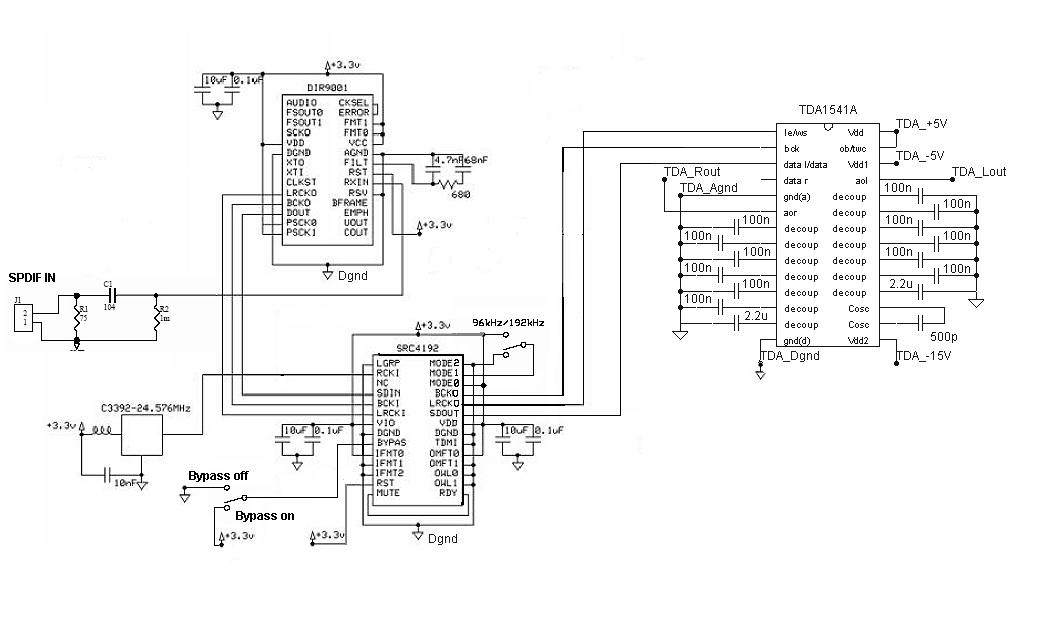
Task: Click the SDIN pin label
Action: pos(388,393)
